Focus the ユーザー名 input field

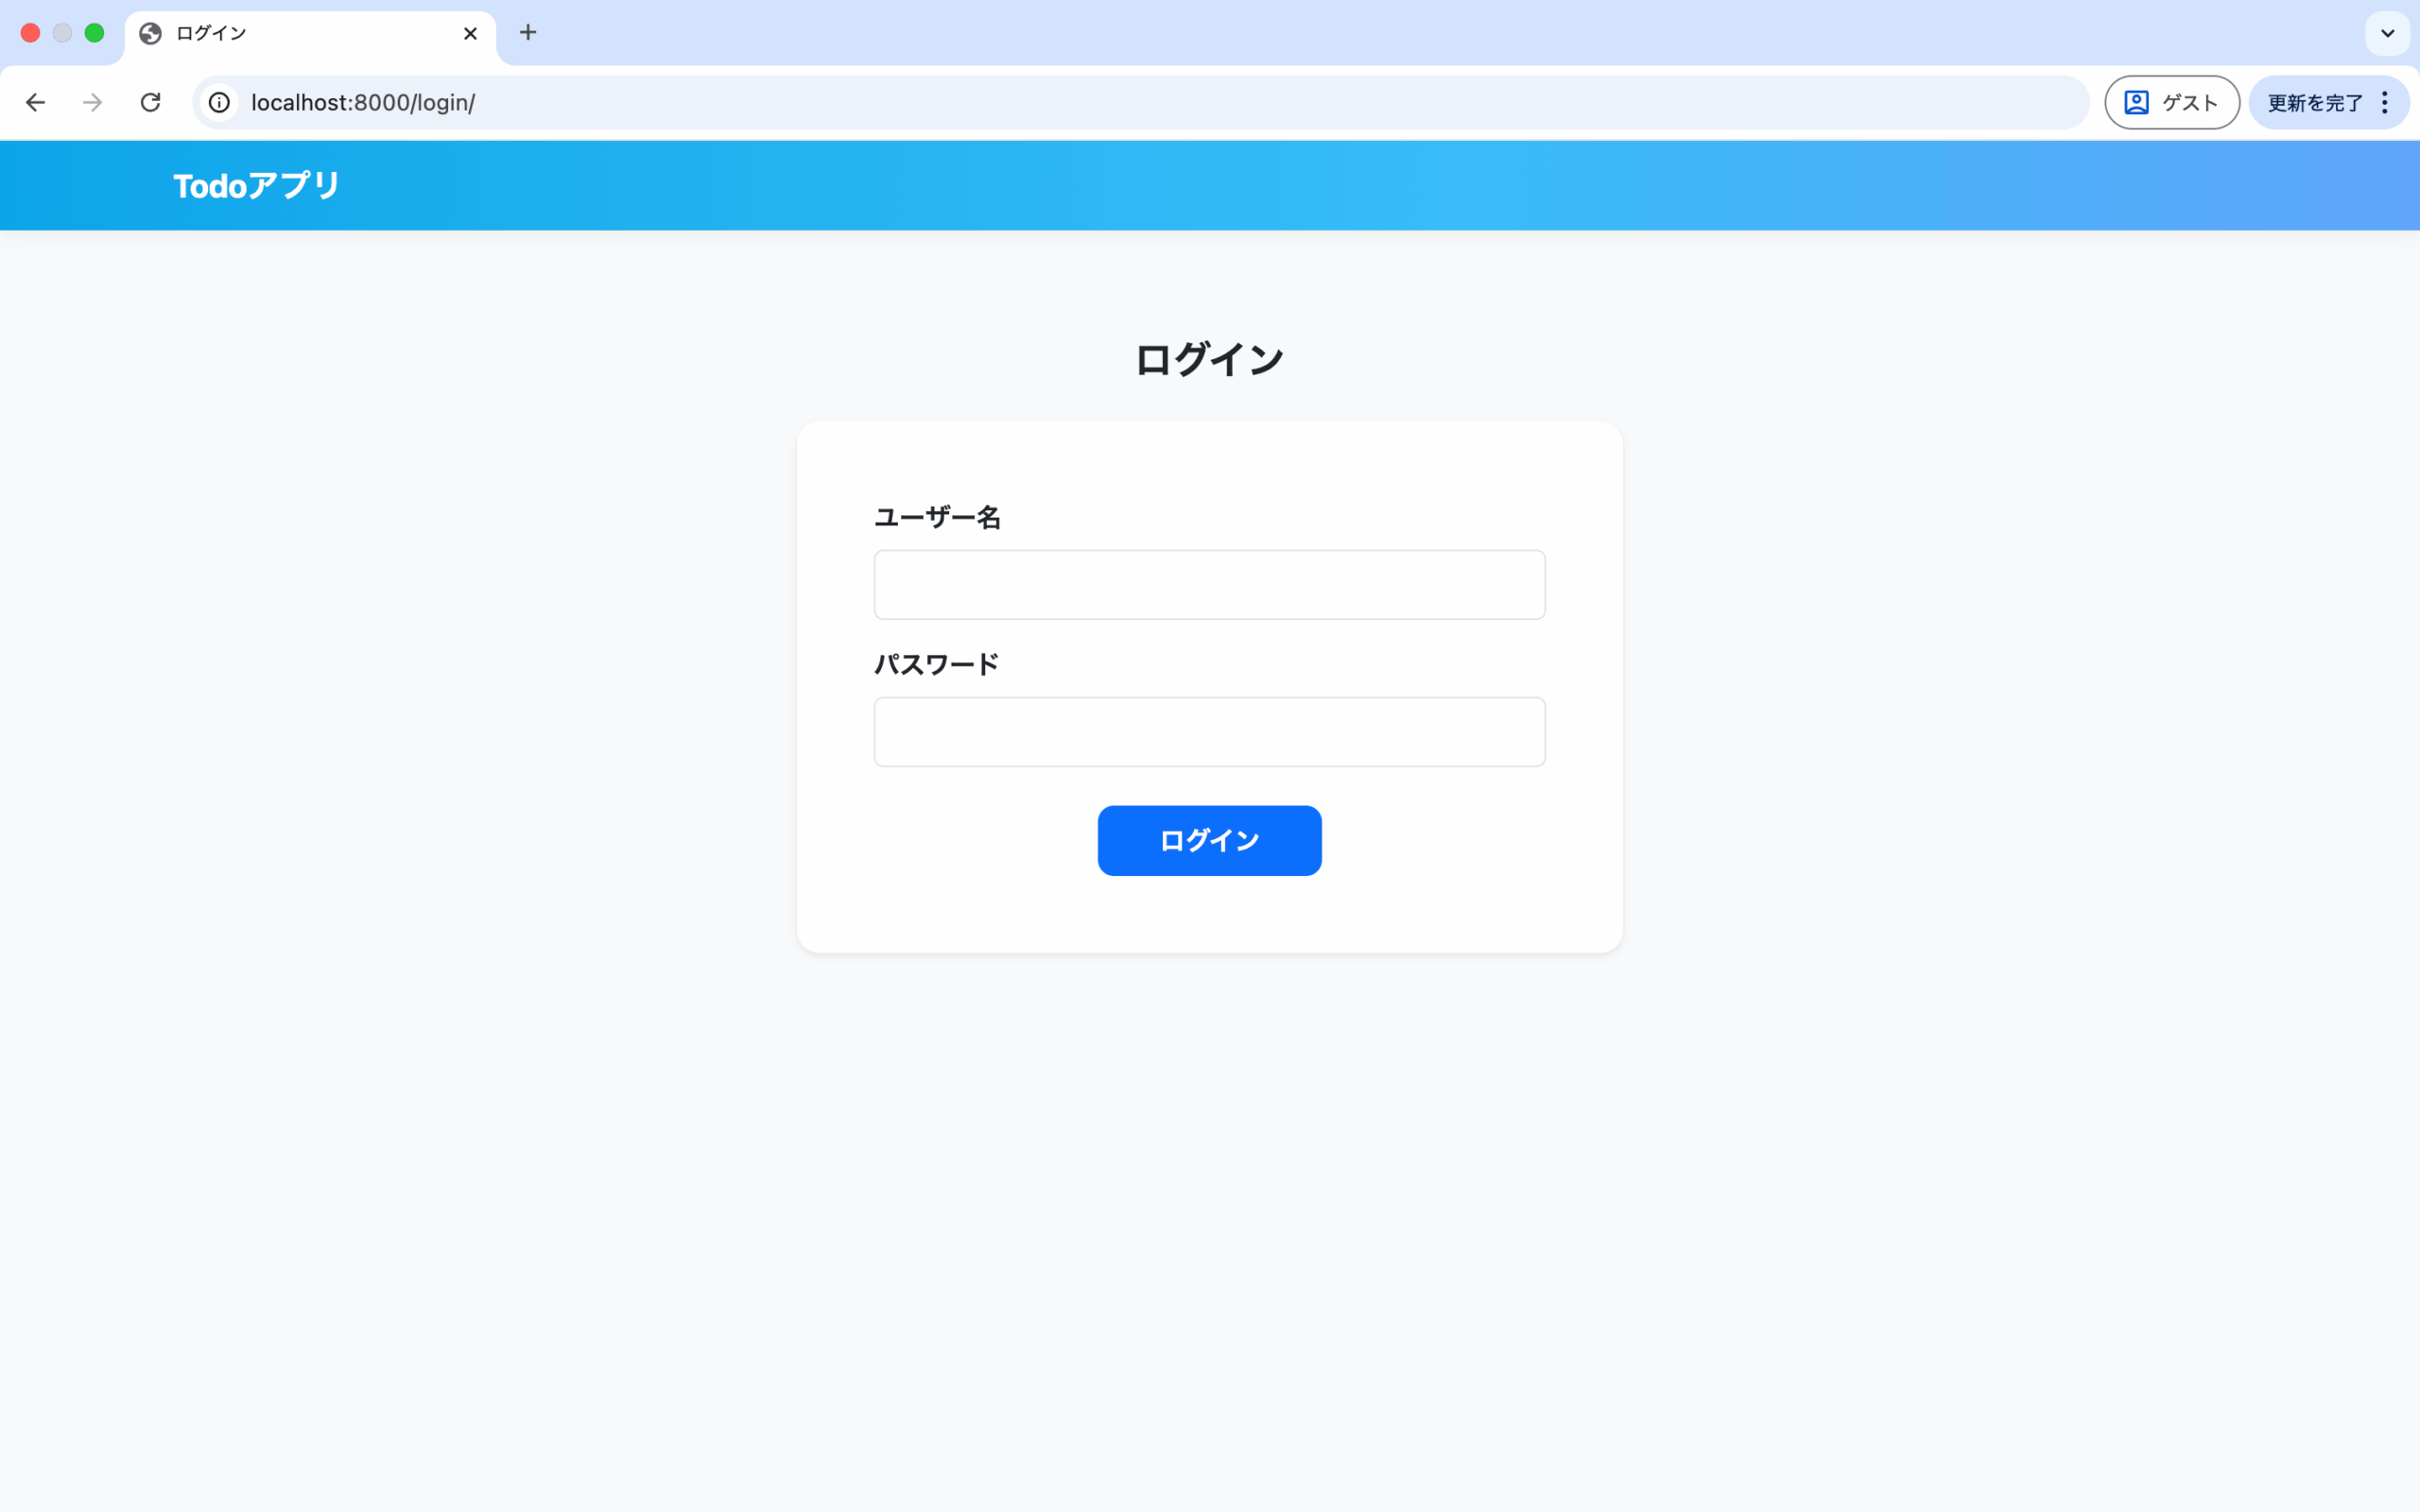[x=1209, y=585]
